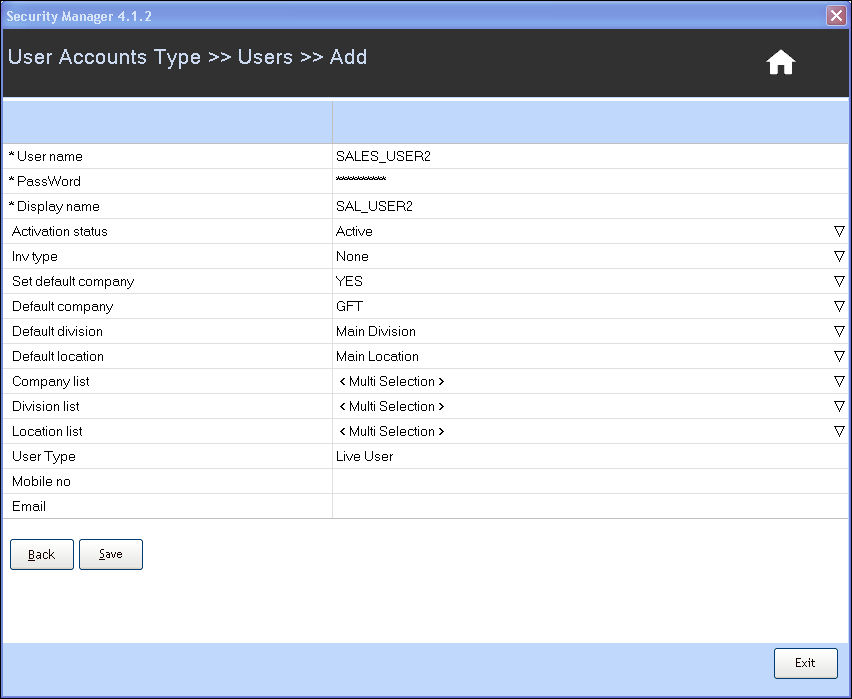The image size is (852, 699).
Task: Click the Email label
Action: (x=29, y=507)
